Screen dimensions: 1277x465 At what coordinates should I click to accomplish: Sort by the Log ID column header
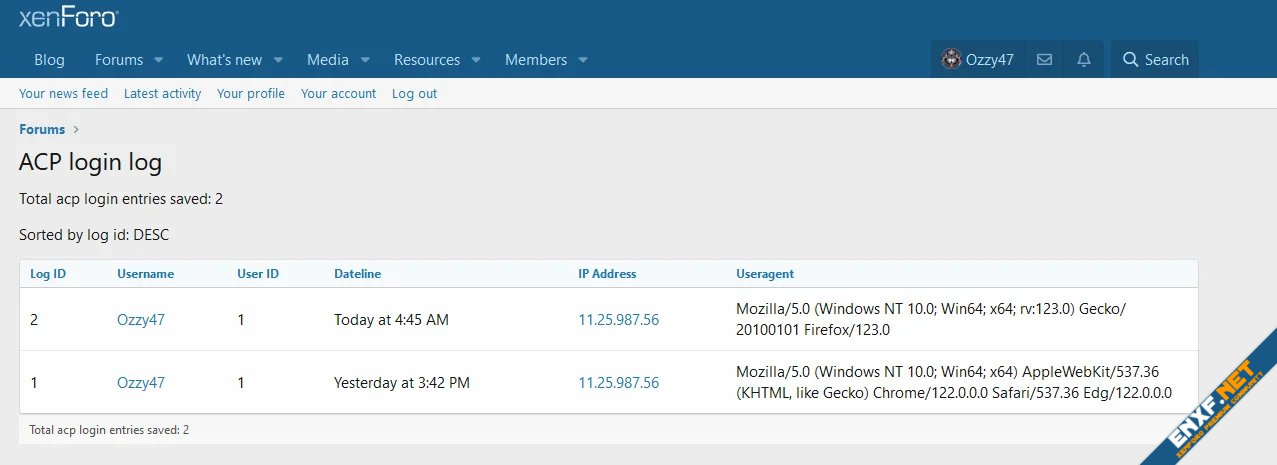(48, 274)
